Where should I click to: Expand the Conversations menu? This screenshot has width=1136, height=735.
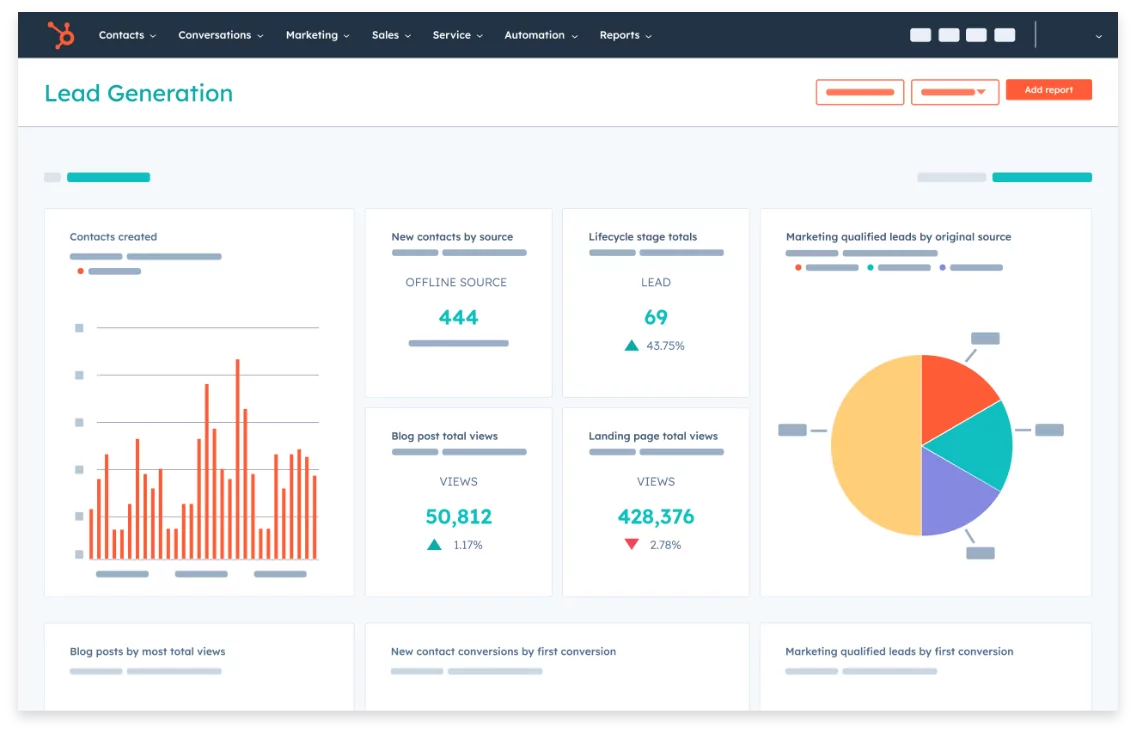[220, 35]
